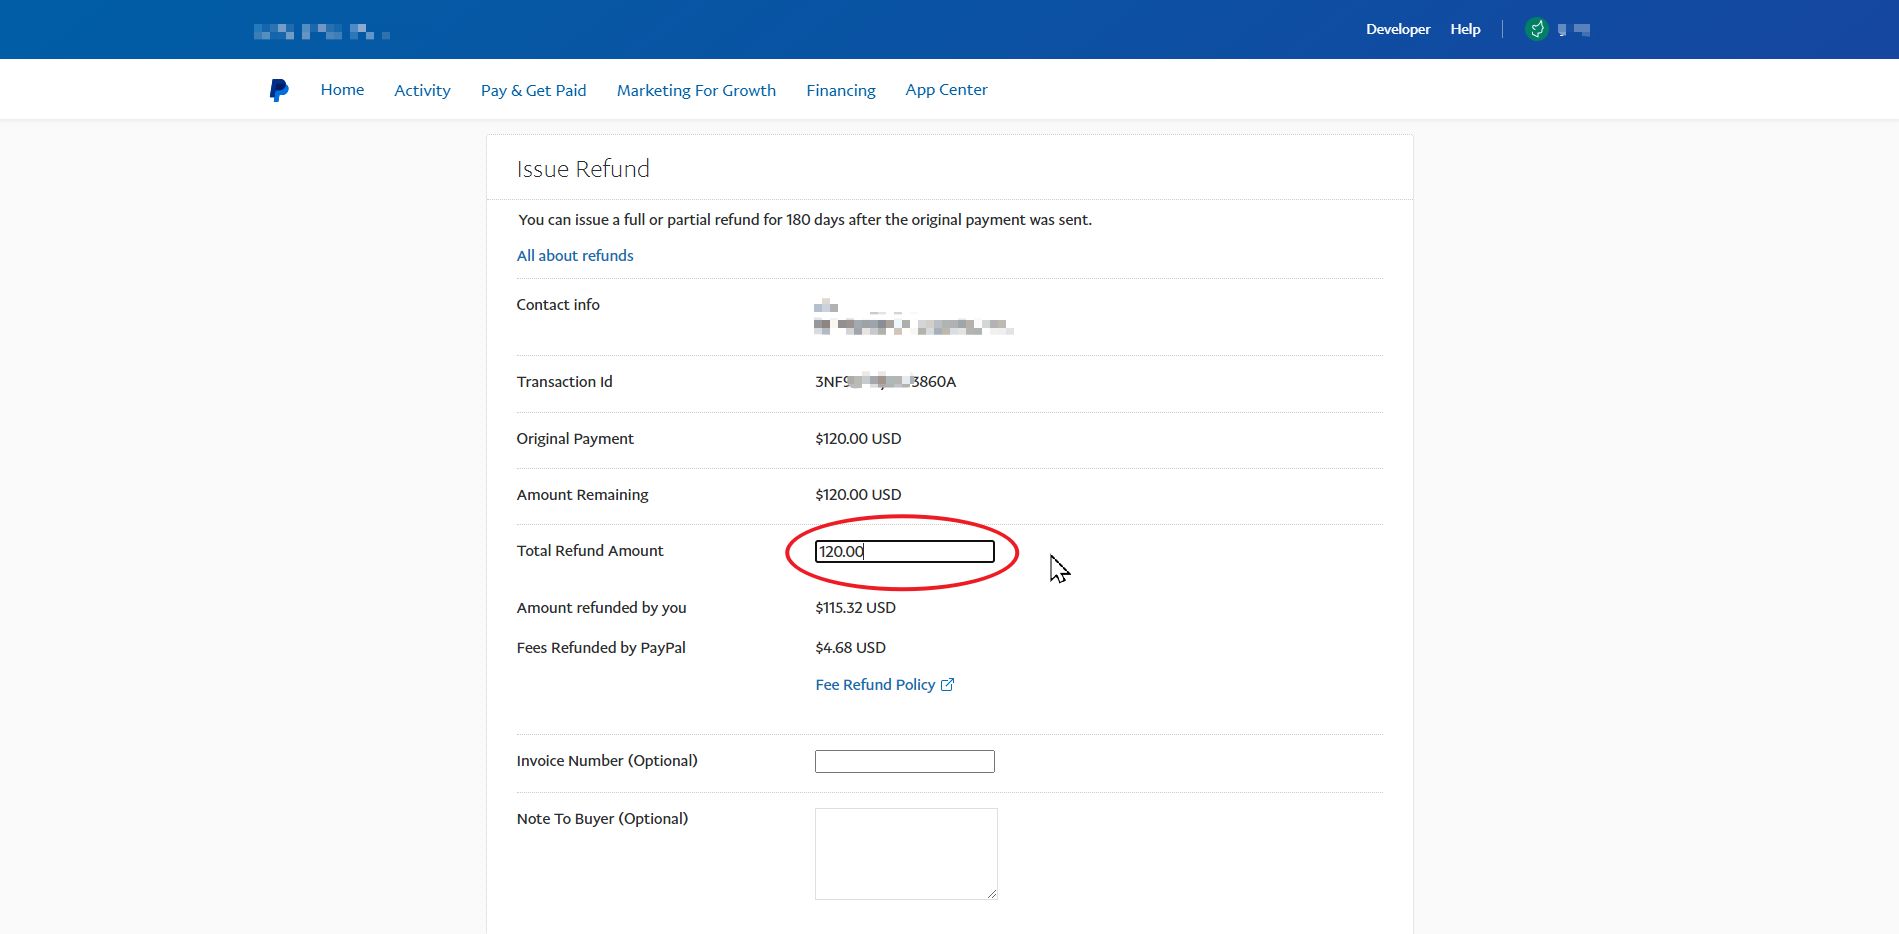The height and width of the screenshot is (934, 1899).
Task: Navigate to the Financing section
Action: tap(840, 90)
